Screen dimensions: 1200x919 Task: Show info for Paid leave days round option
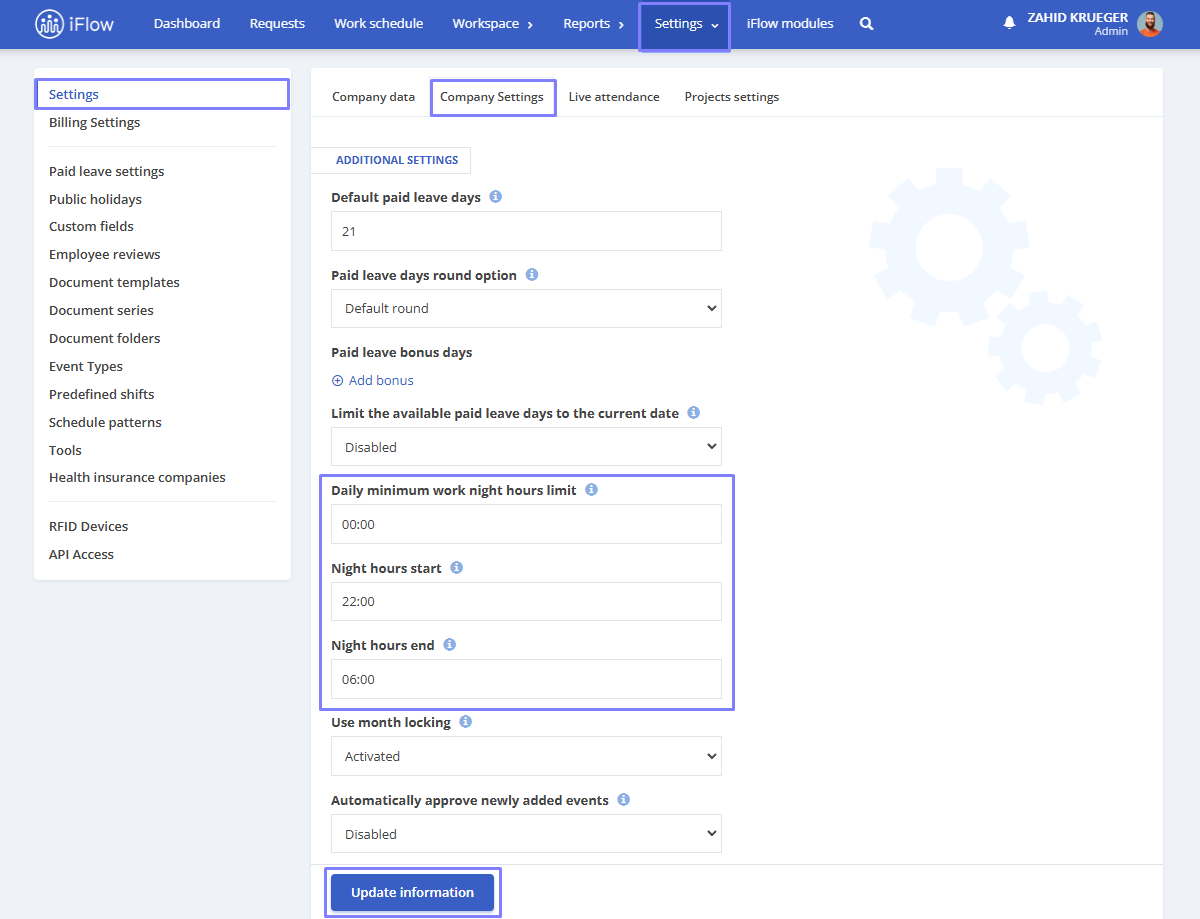click(x=532, y=274)
